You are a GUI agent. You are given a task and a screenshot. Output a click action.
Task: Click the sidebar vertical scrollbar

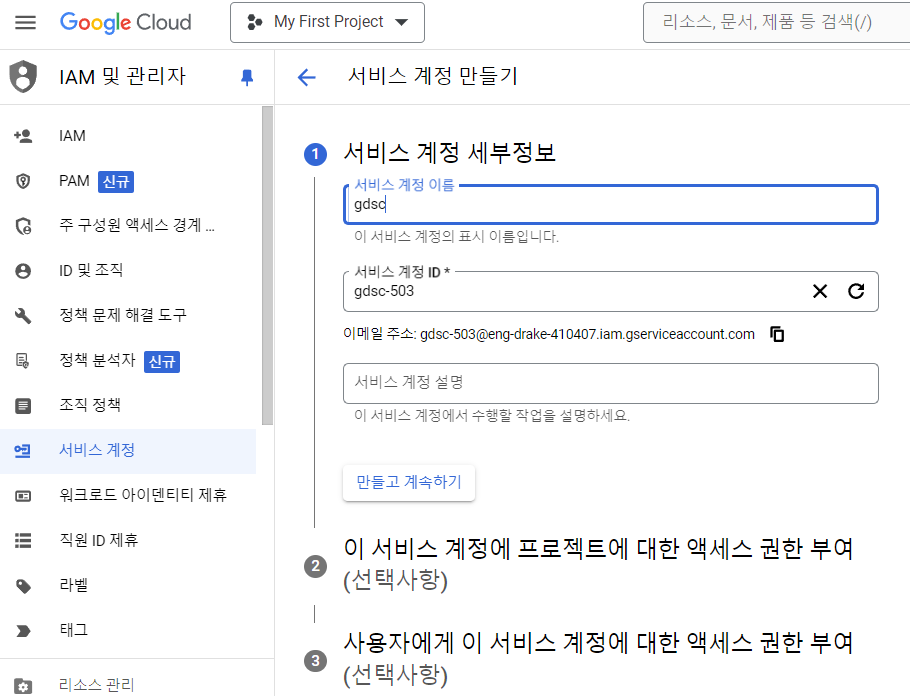[x=267, y=266]
